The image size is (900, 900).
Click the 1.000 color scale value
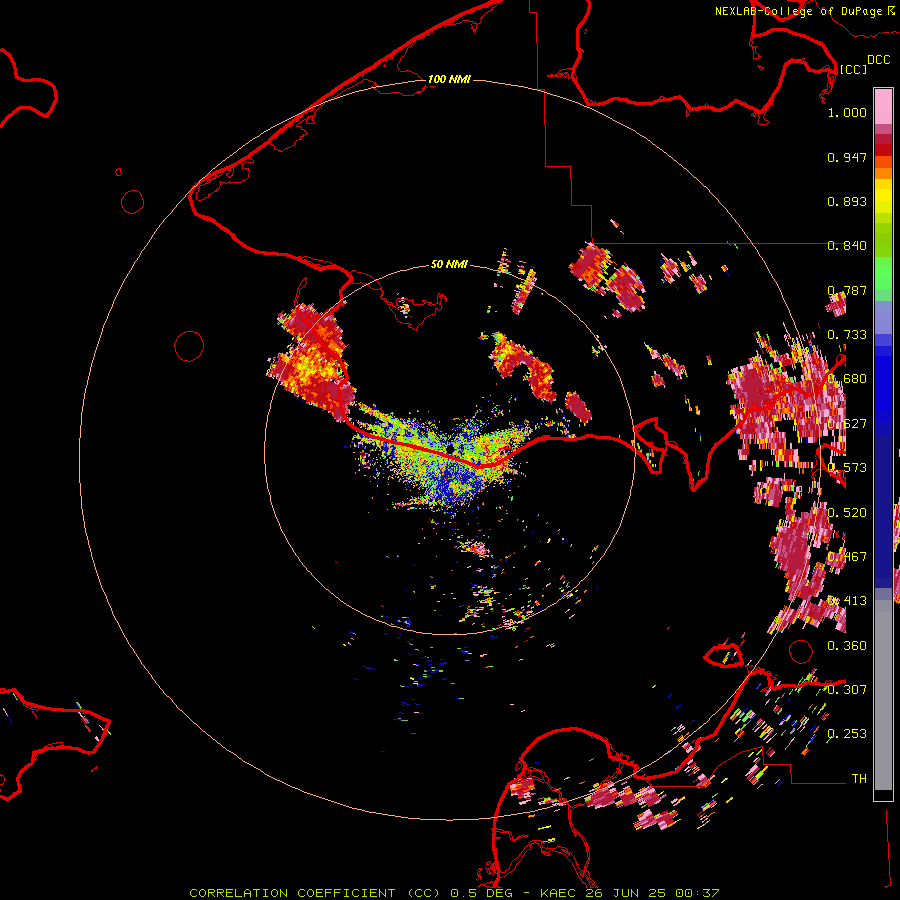[x=847, y=112]
